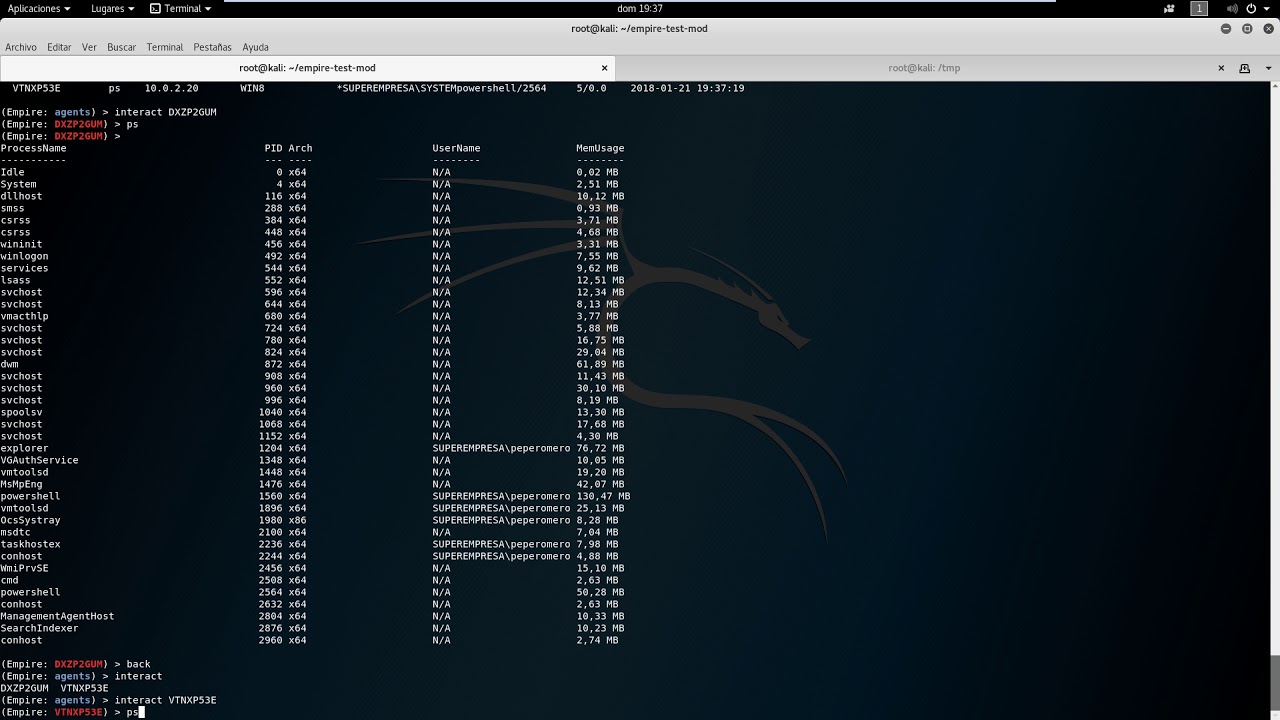Viewport: 1280px width, 720px height.
Task: Click the MsMpEng process name
Action: click(24, 484)
